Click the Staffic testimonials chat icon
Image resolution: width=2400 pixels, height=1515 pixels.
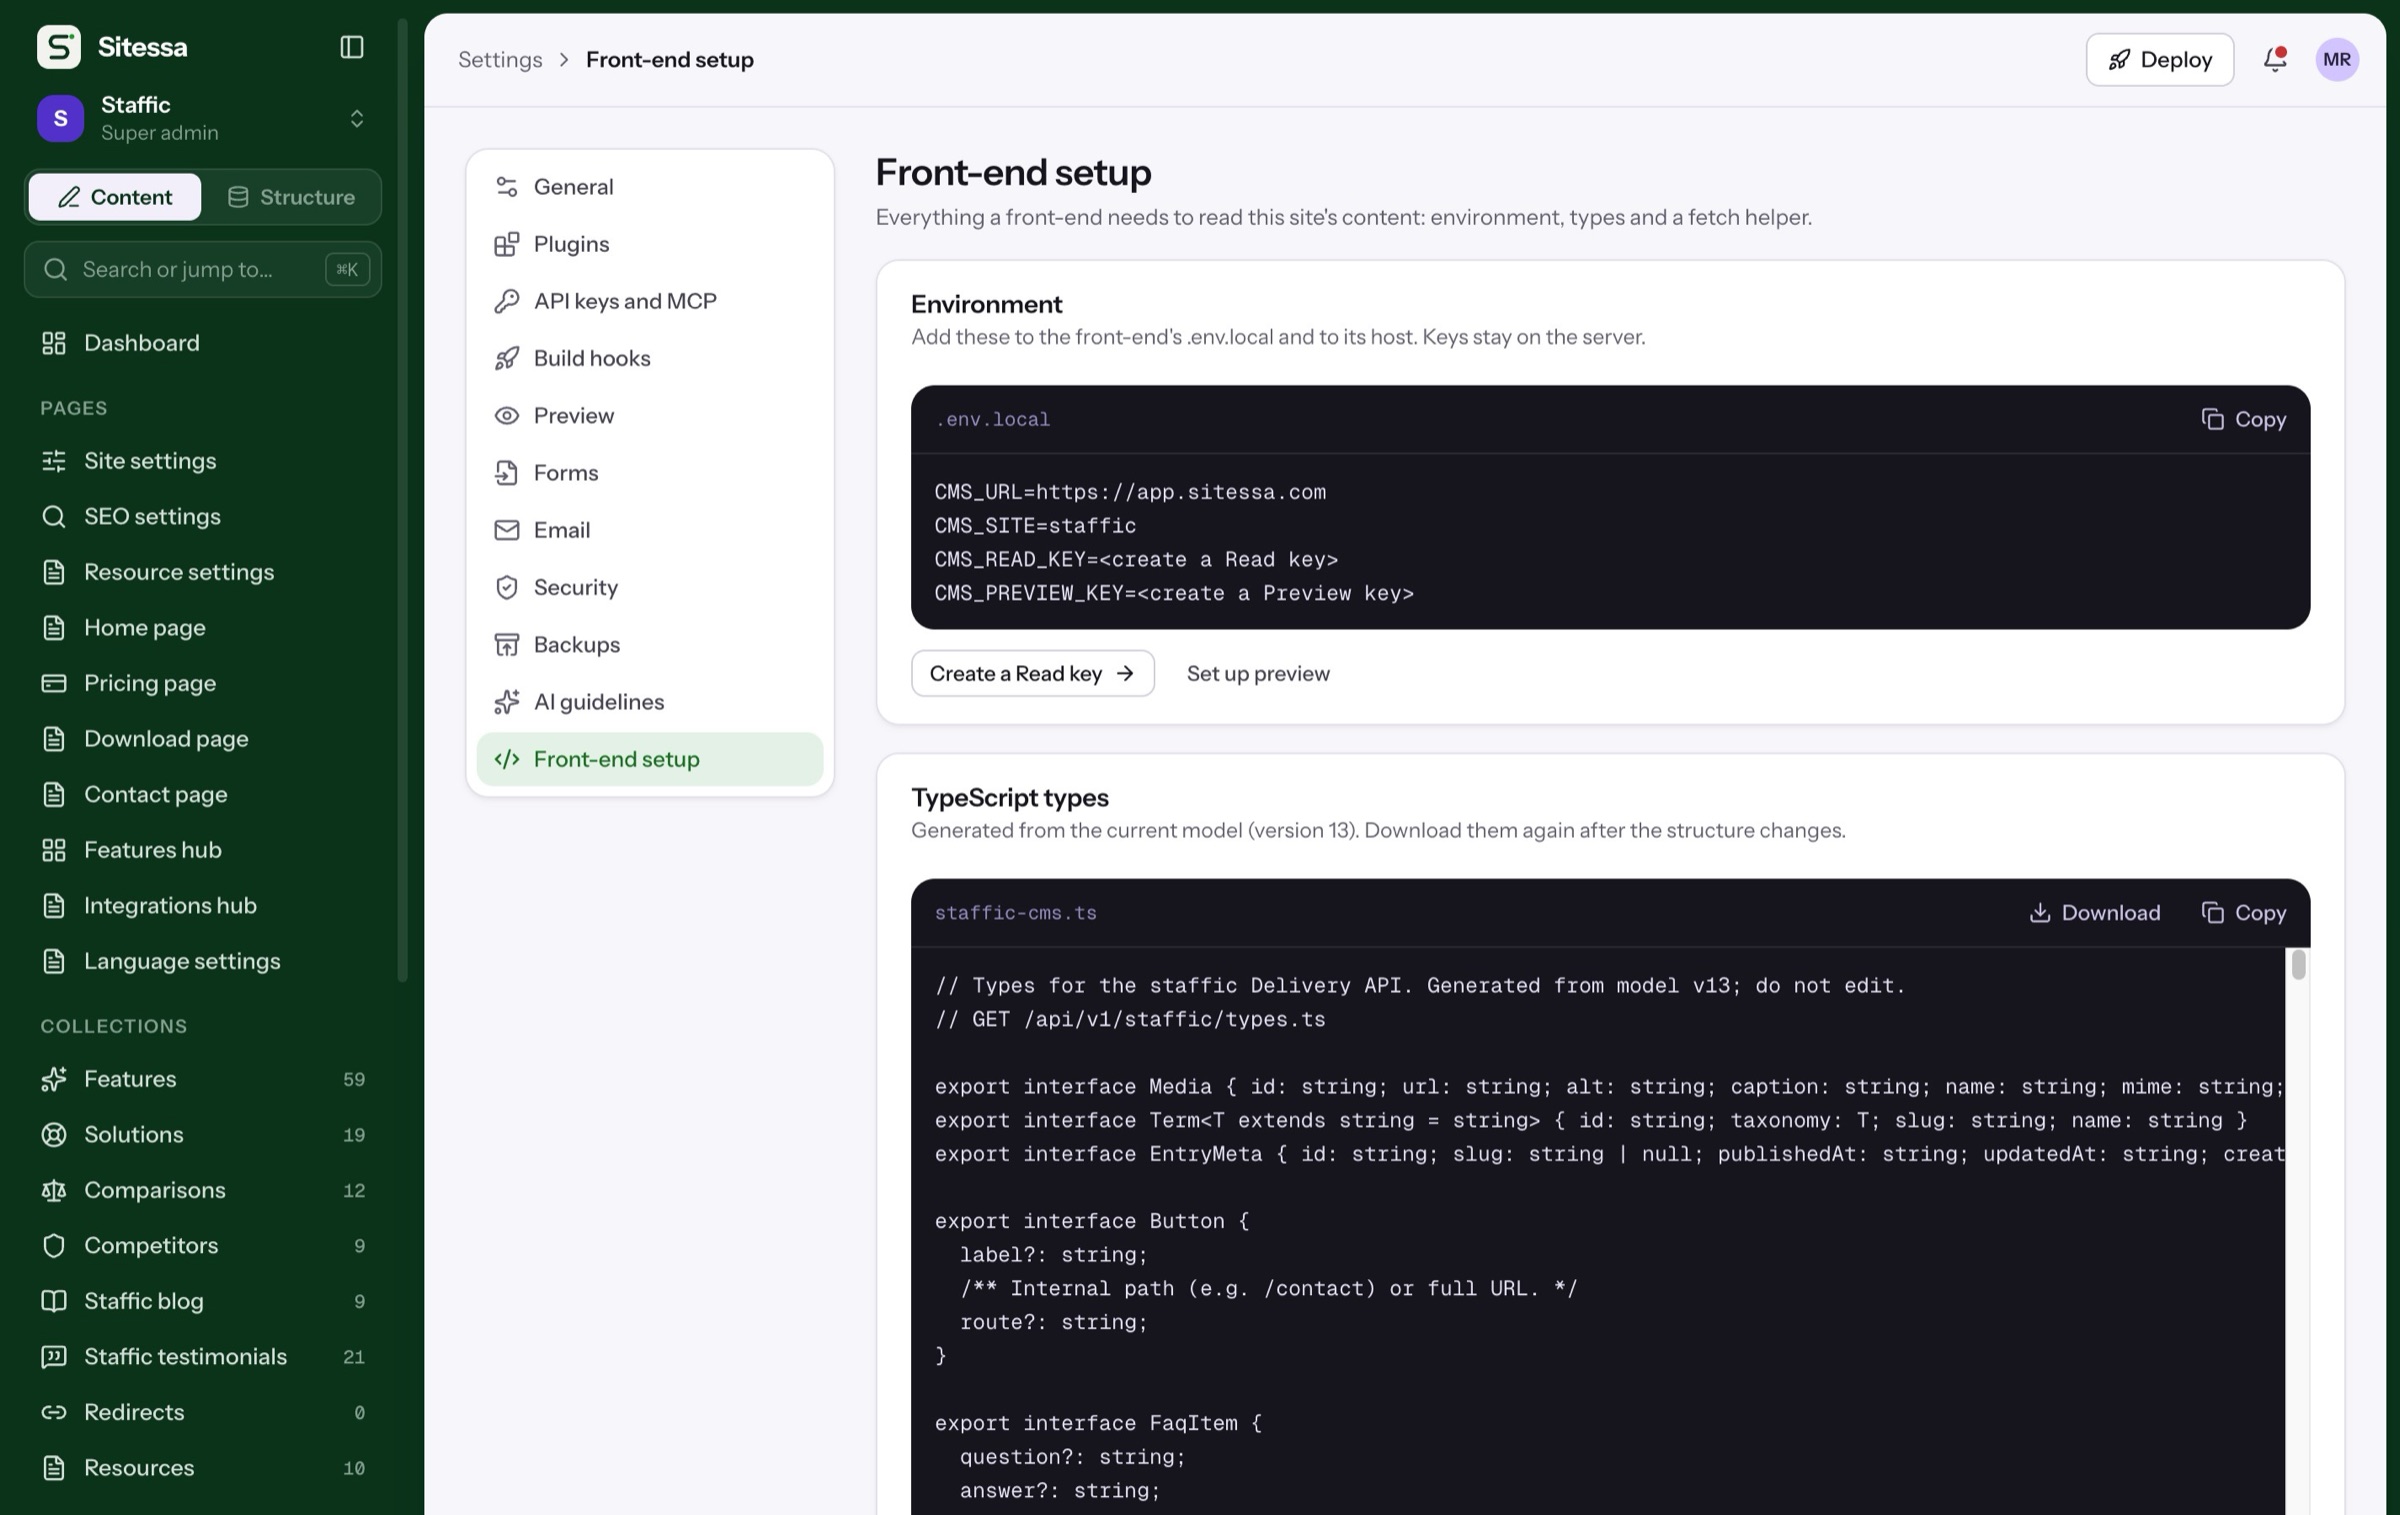(x=54, y=1357)
